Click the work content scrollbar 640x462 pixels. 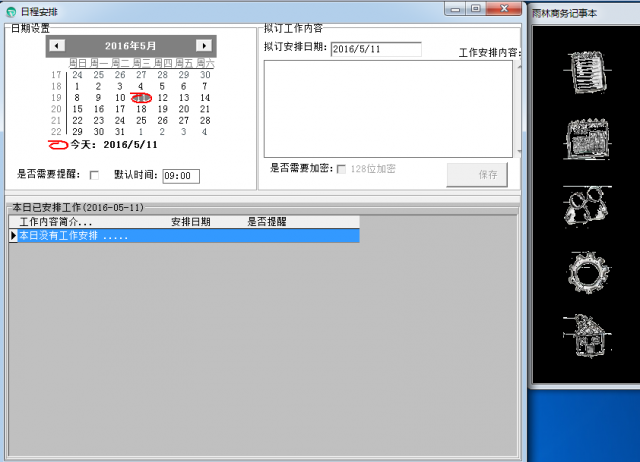518,109
